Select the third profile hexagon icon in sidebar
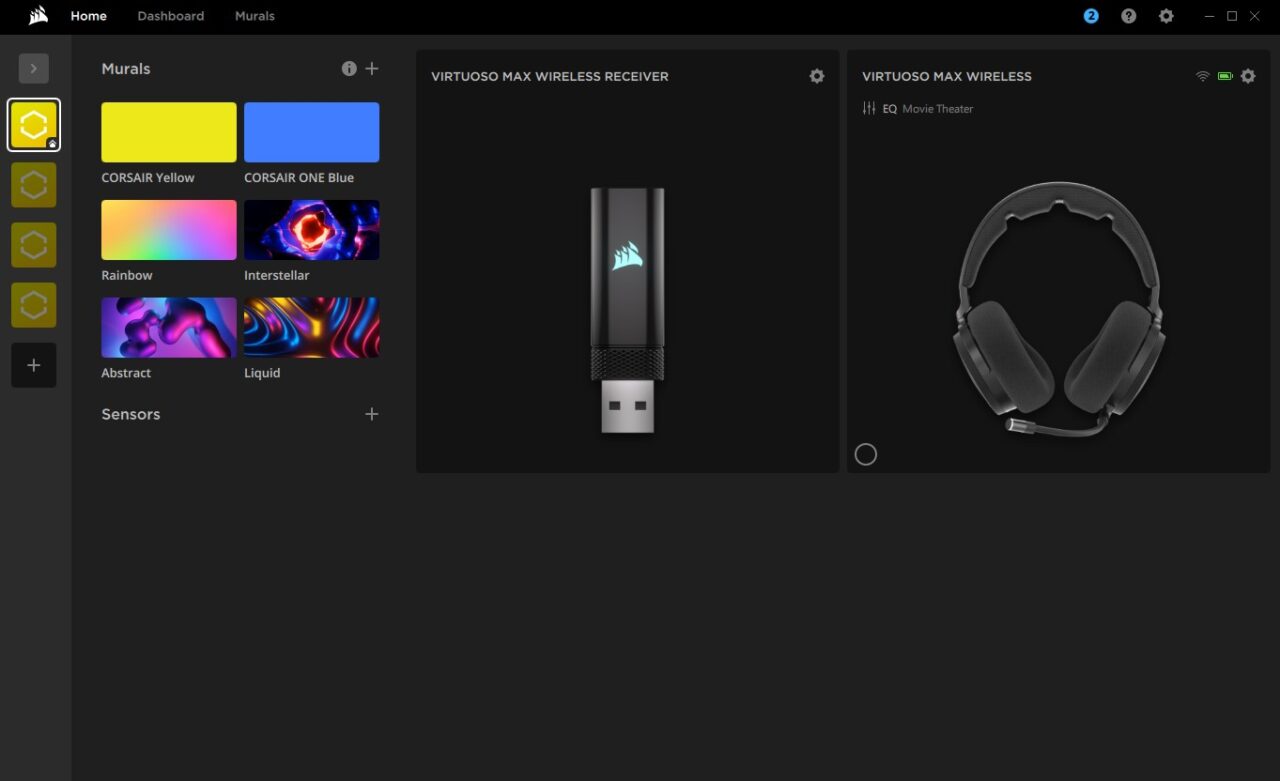This screenshot has width=1280, height=781. point(34,245)
